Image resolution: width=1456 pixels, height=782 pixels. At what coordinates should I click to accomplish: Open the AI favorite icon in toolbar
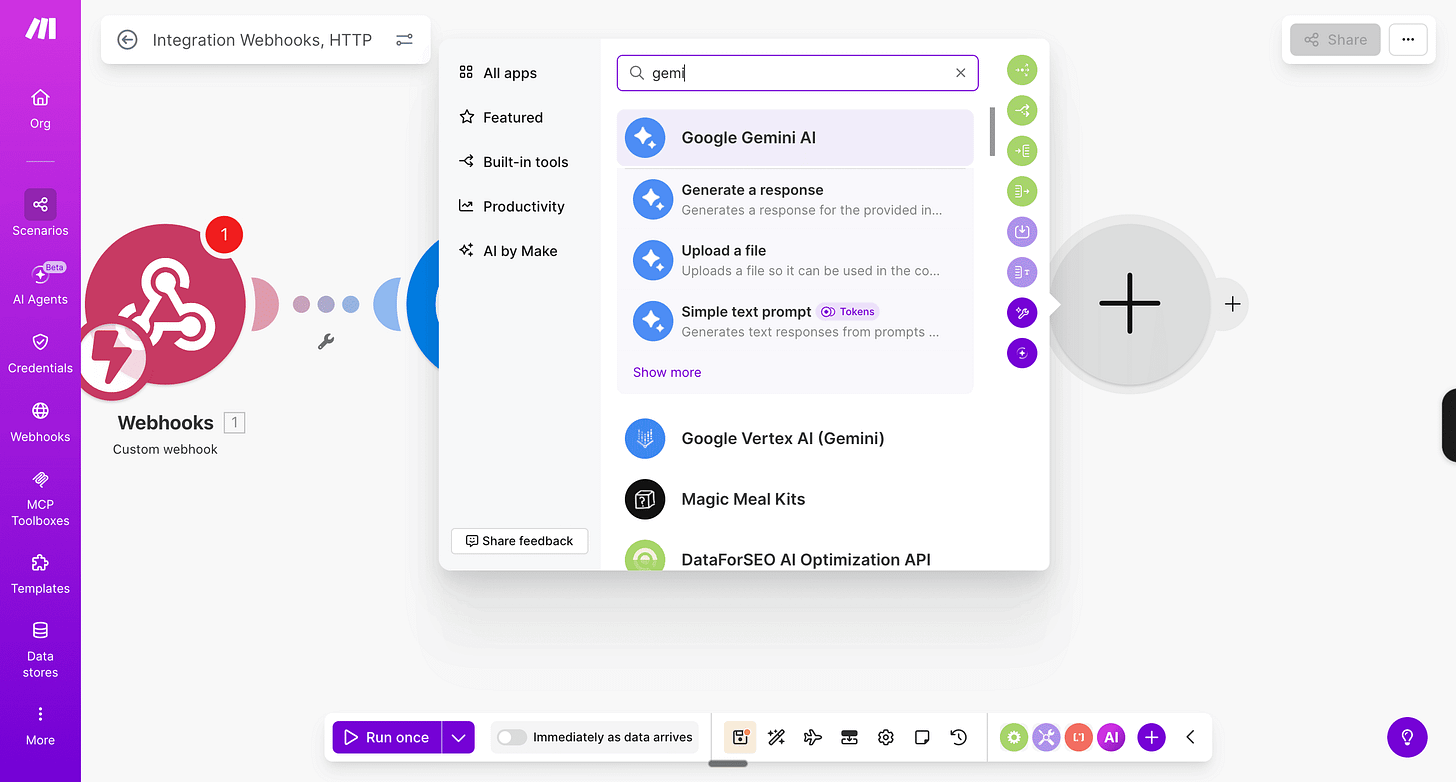pyautogui.click(x=1111, y=737)
